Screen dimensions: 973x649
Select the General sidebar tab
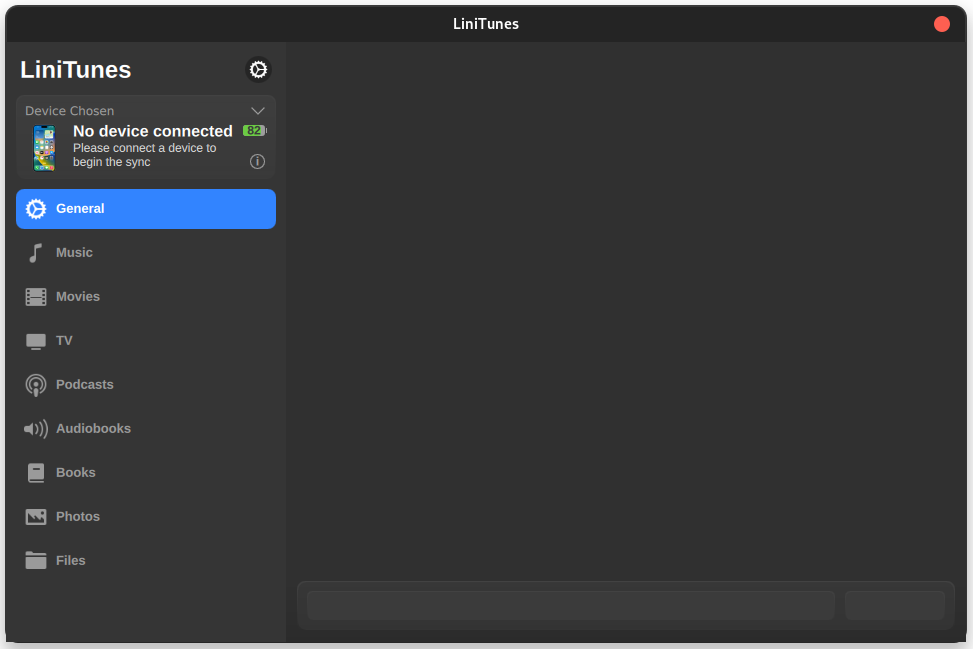(146, 209)
